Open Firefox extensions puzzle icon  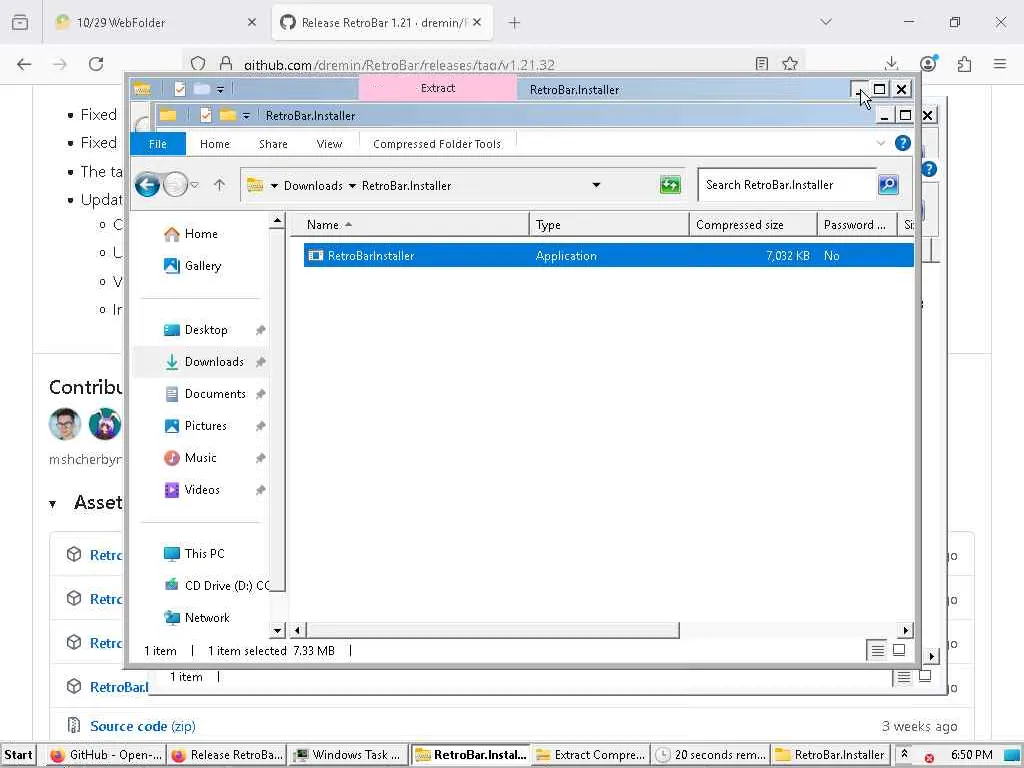(x=965, y=64)
